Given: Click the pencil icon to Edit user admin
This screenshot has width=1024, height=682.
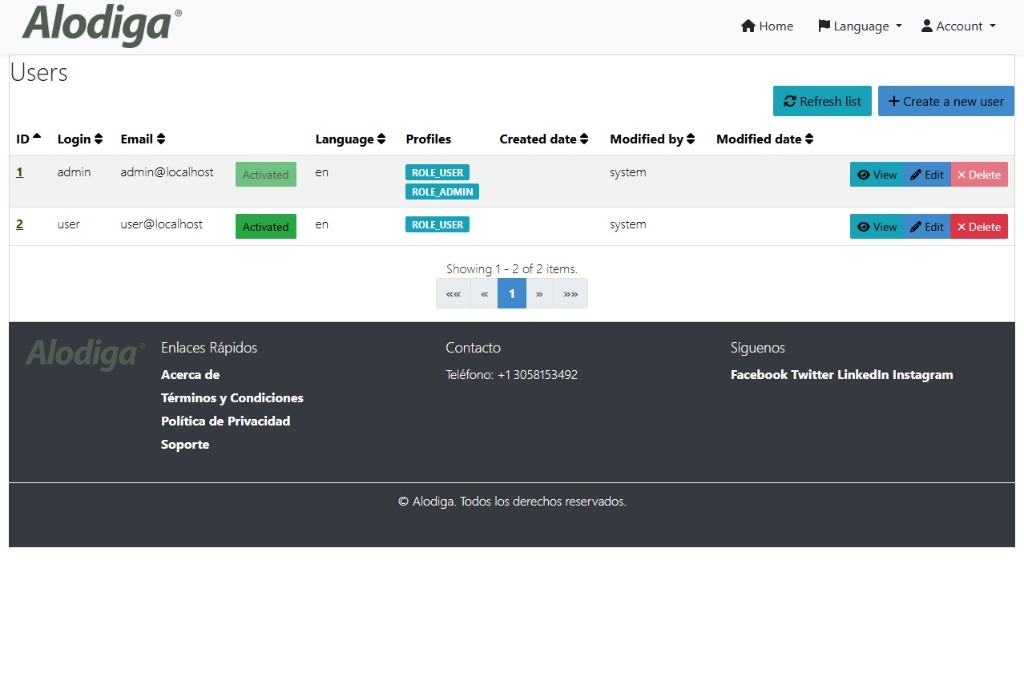Looking at the screenshot, I should pos(916,174).
